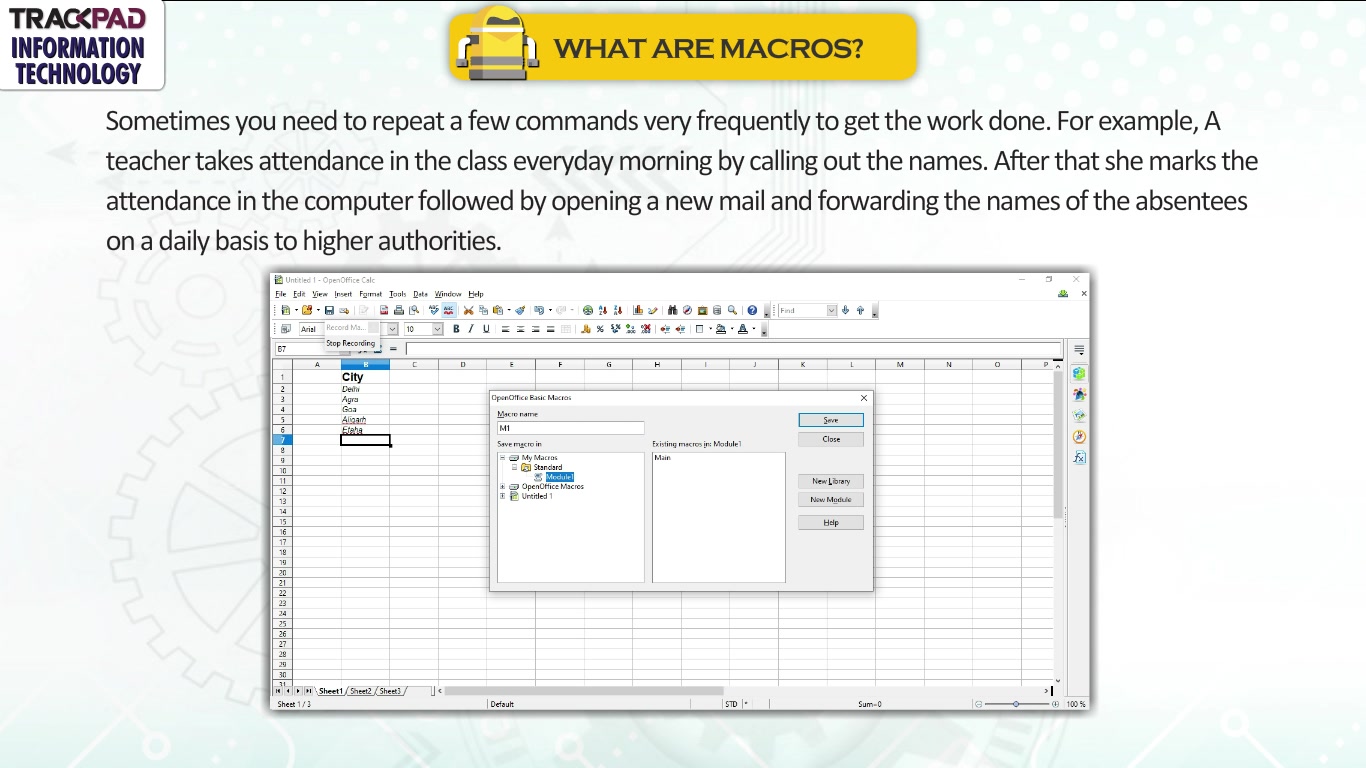The width and height of the screenshot is (1366, 768).
Task: Open the Edit menu
Action: 299,294
